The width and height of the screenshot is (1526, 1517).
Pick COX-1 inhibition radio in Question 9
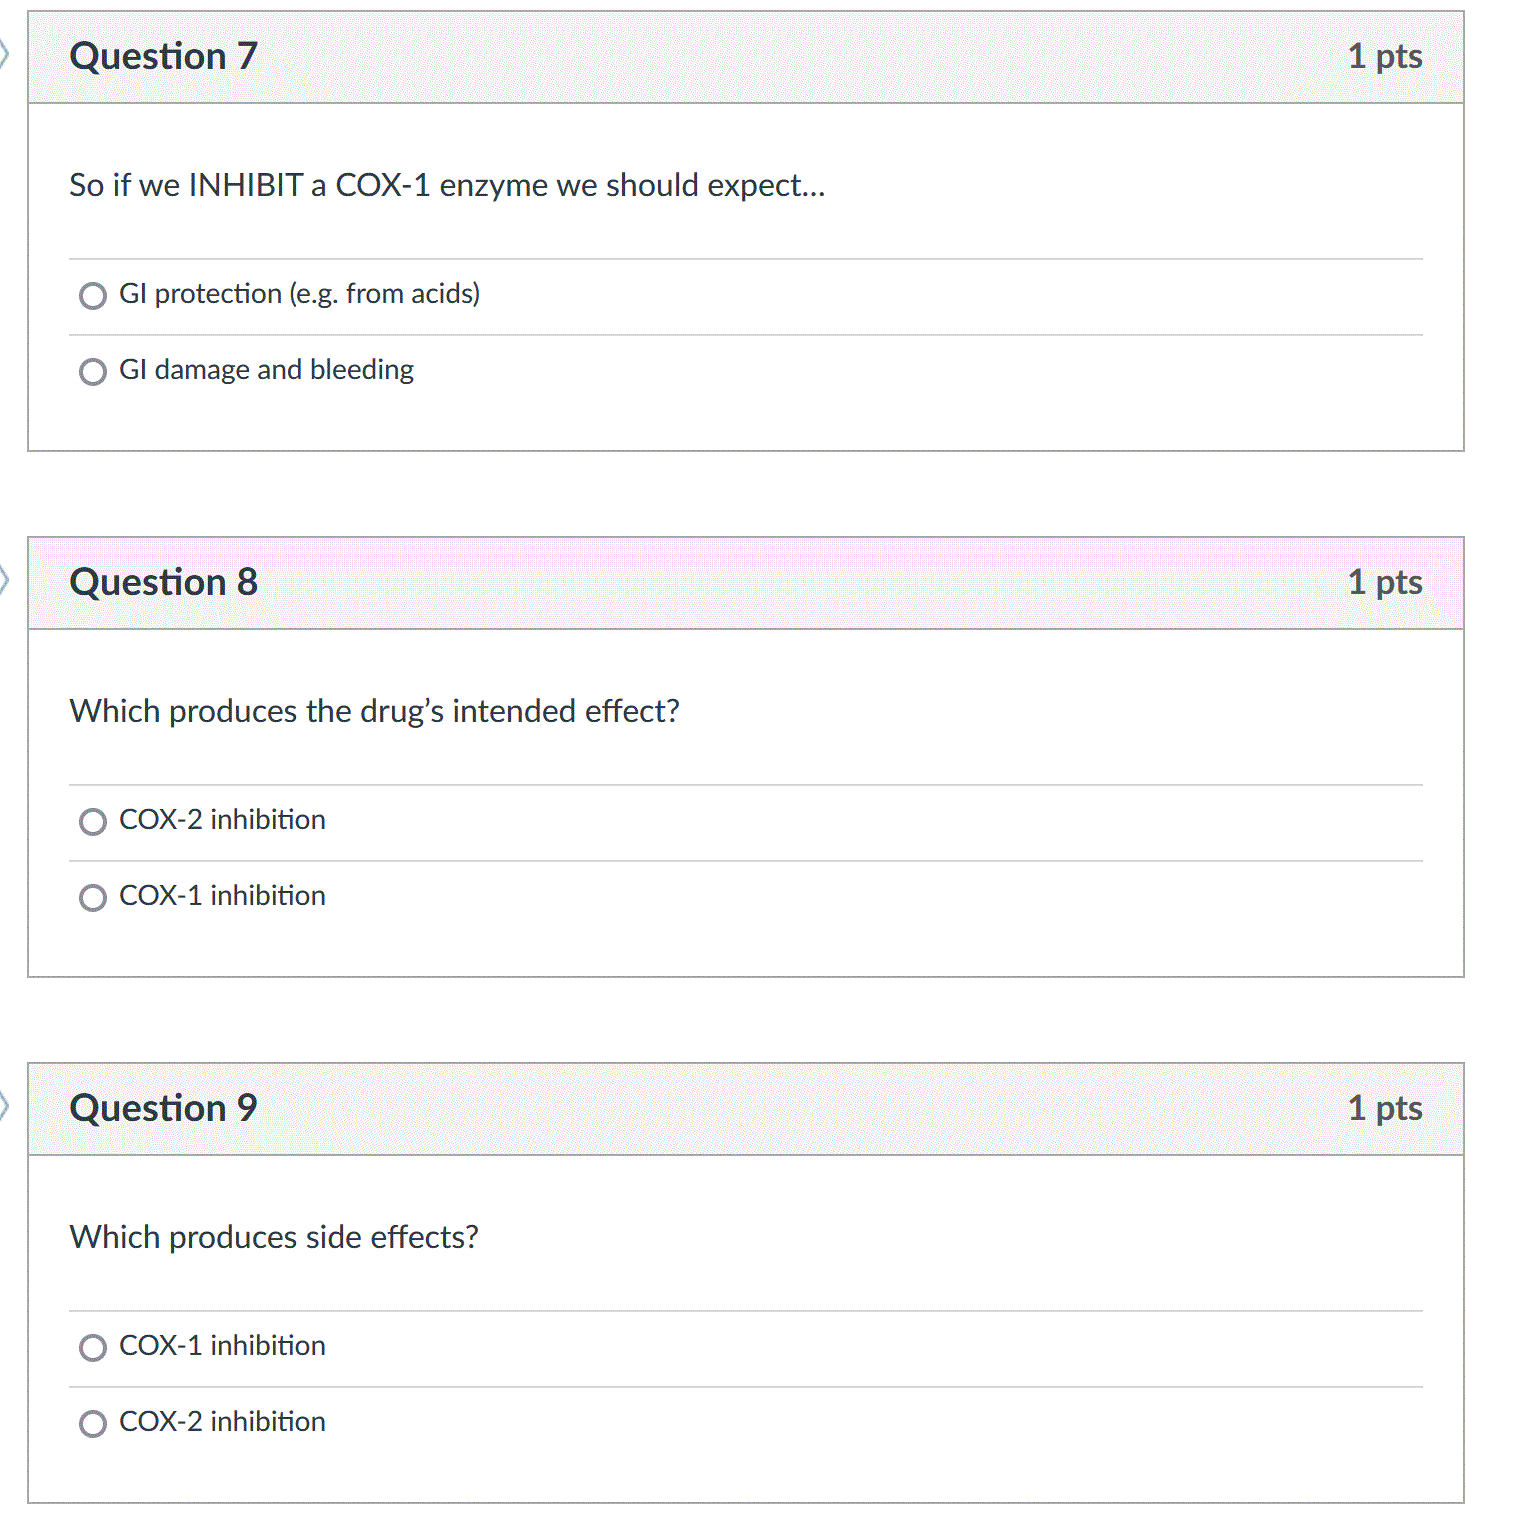coord(93,1348)
